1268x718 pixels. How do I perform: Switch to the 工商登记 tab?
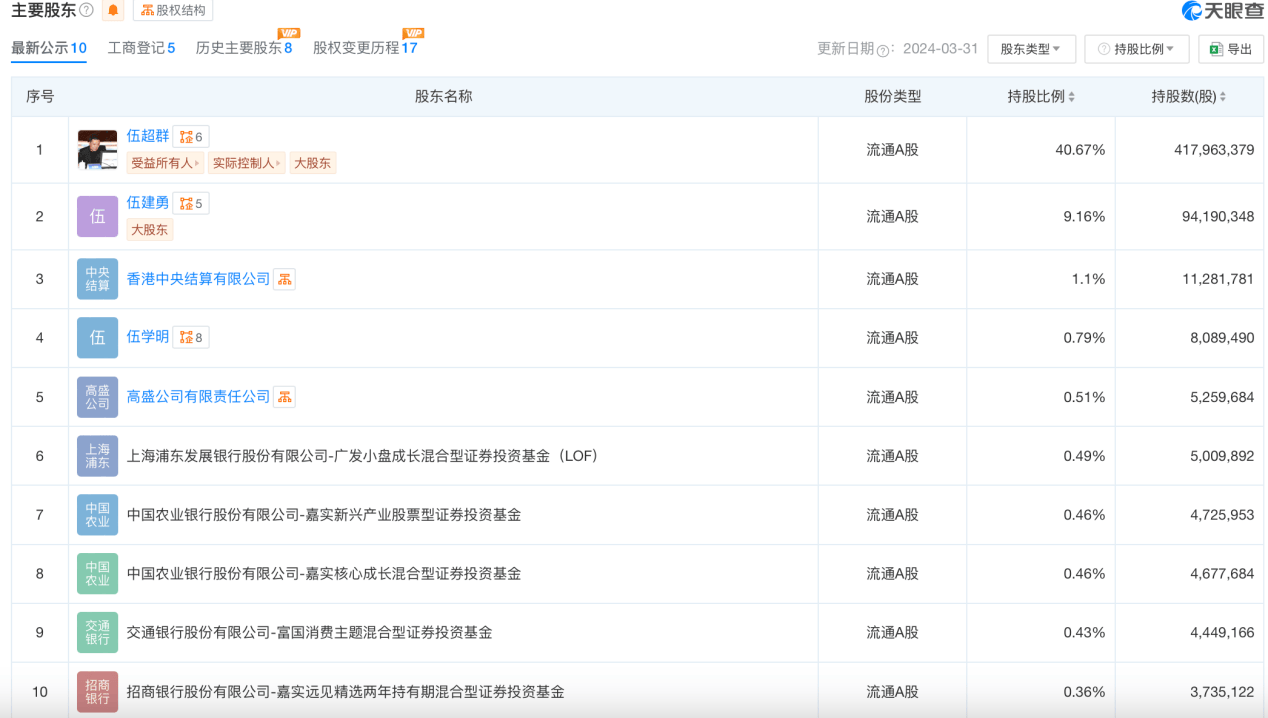(x=141, y=48)
